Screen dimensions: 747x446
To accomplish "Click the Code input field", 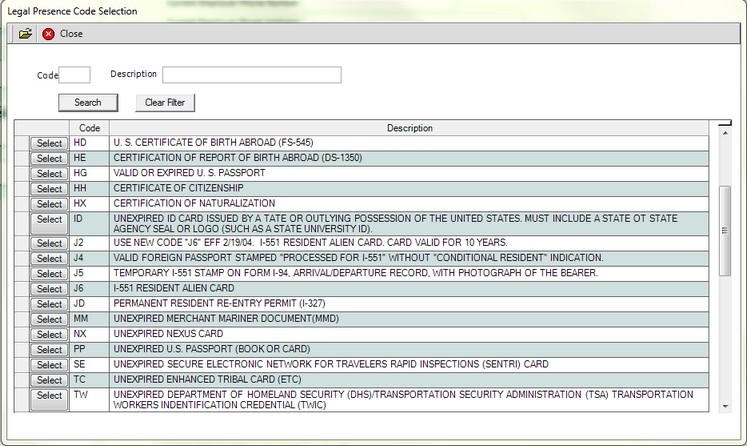I will [x=75, y=75].
